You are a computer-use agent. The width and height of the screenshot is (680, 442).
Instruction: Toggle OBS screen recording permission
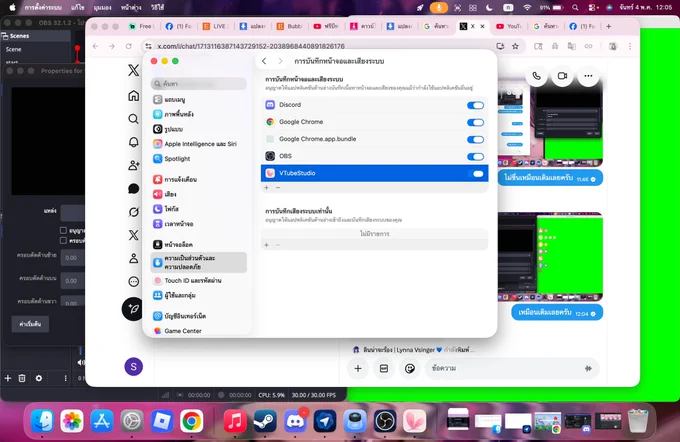tap(475, 157)
